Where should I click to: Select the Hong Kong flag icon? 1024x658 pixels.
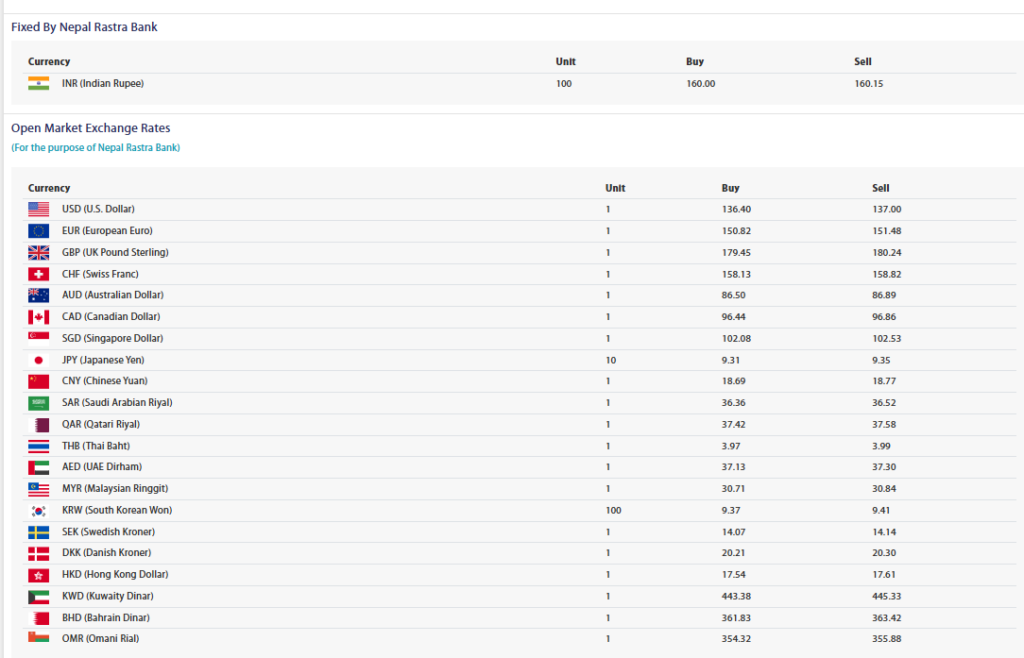pyautogui.click(x=39, y=574)
